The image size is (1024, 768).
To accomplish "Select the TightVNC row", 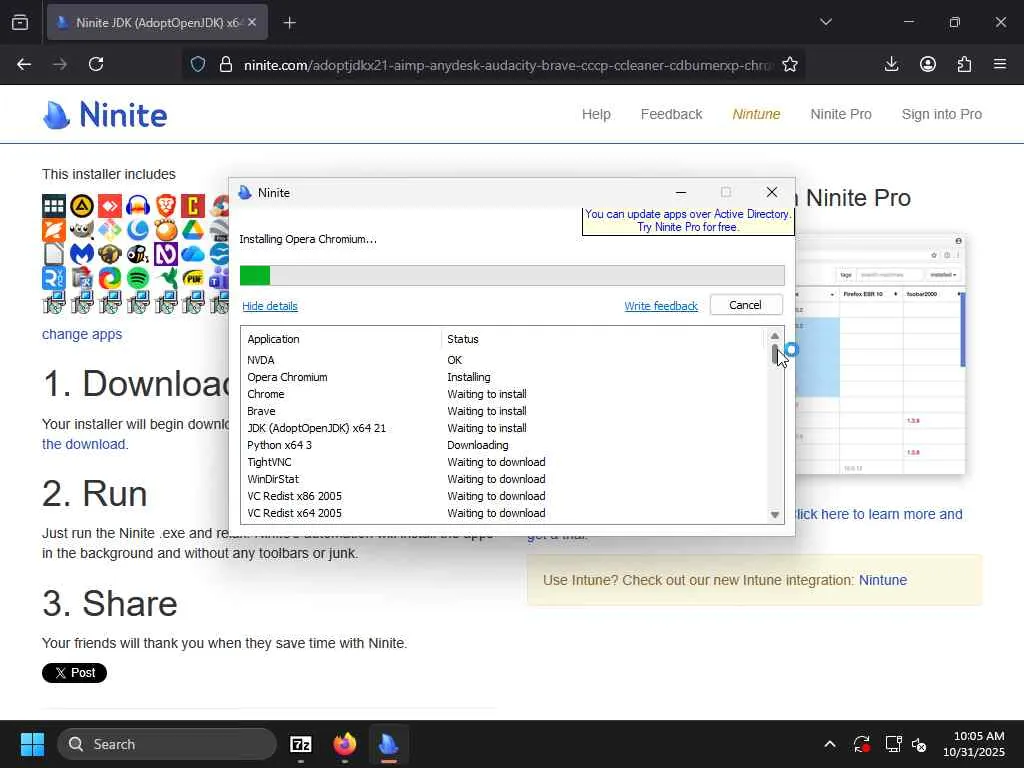I will click(504, 462).
